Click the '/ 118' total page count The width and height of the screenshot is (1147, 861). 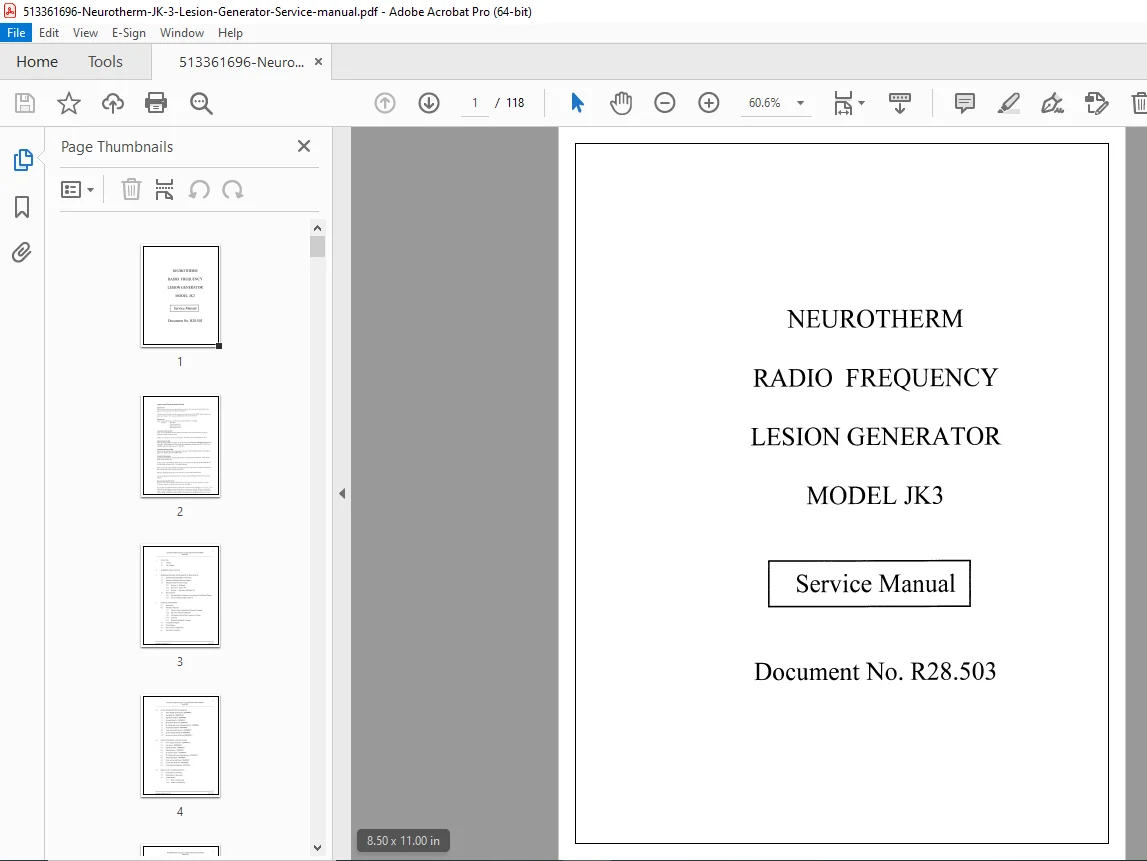tap(510, 103)
